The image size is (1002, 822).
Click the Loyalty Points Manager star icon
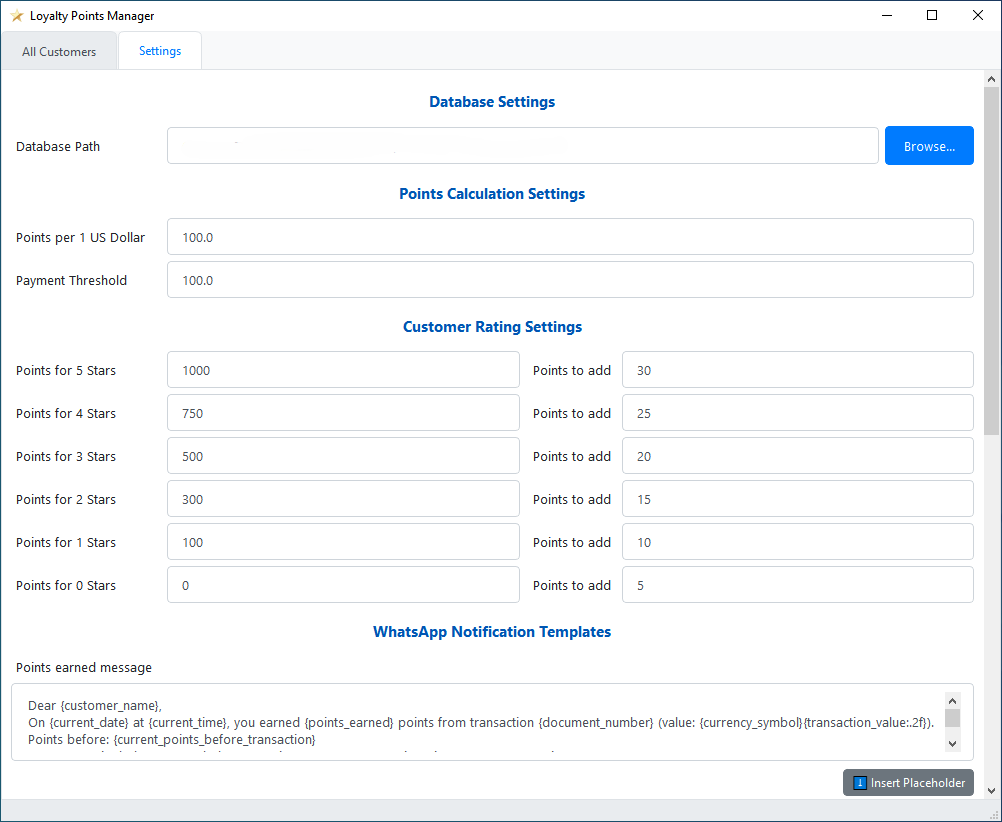16,16
